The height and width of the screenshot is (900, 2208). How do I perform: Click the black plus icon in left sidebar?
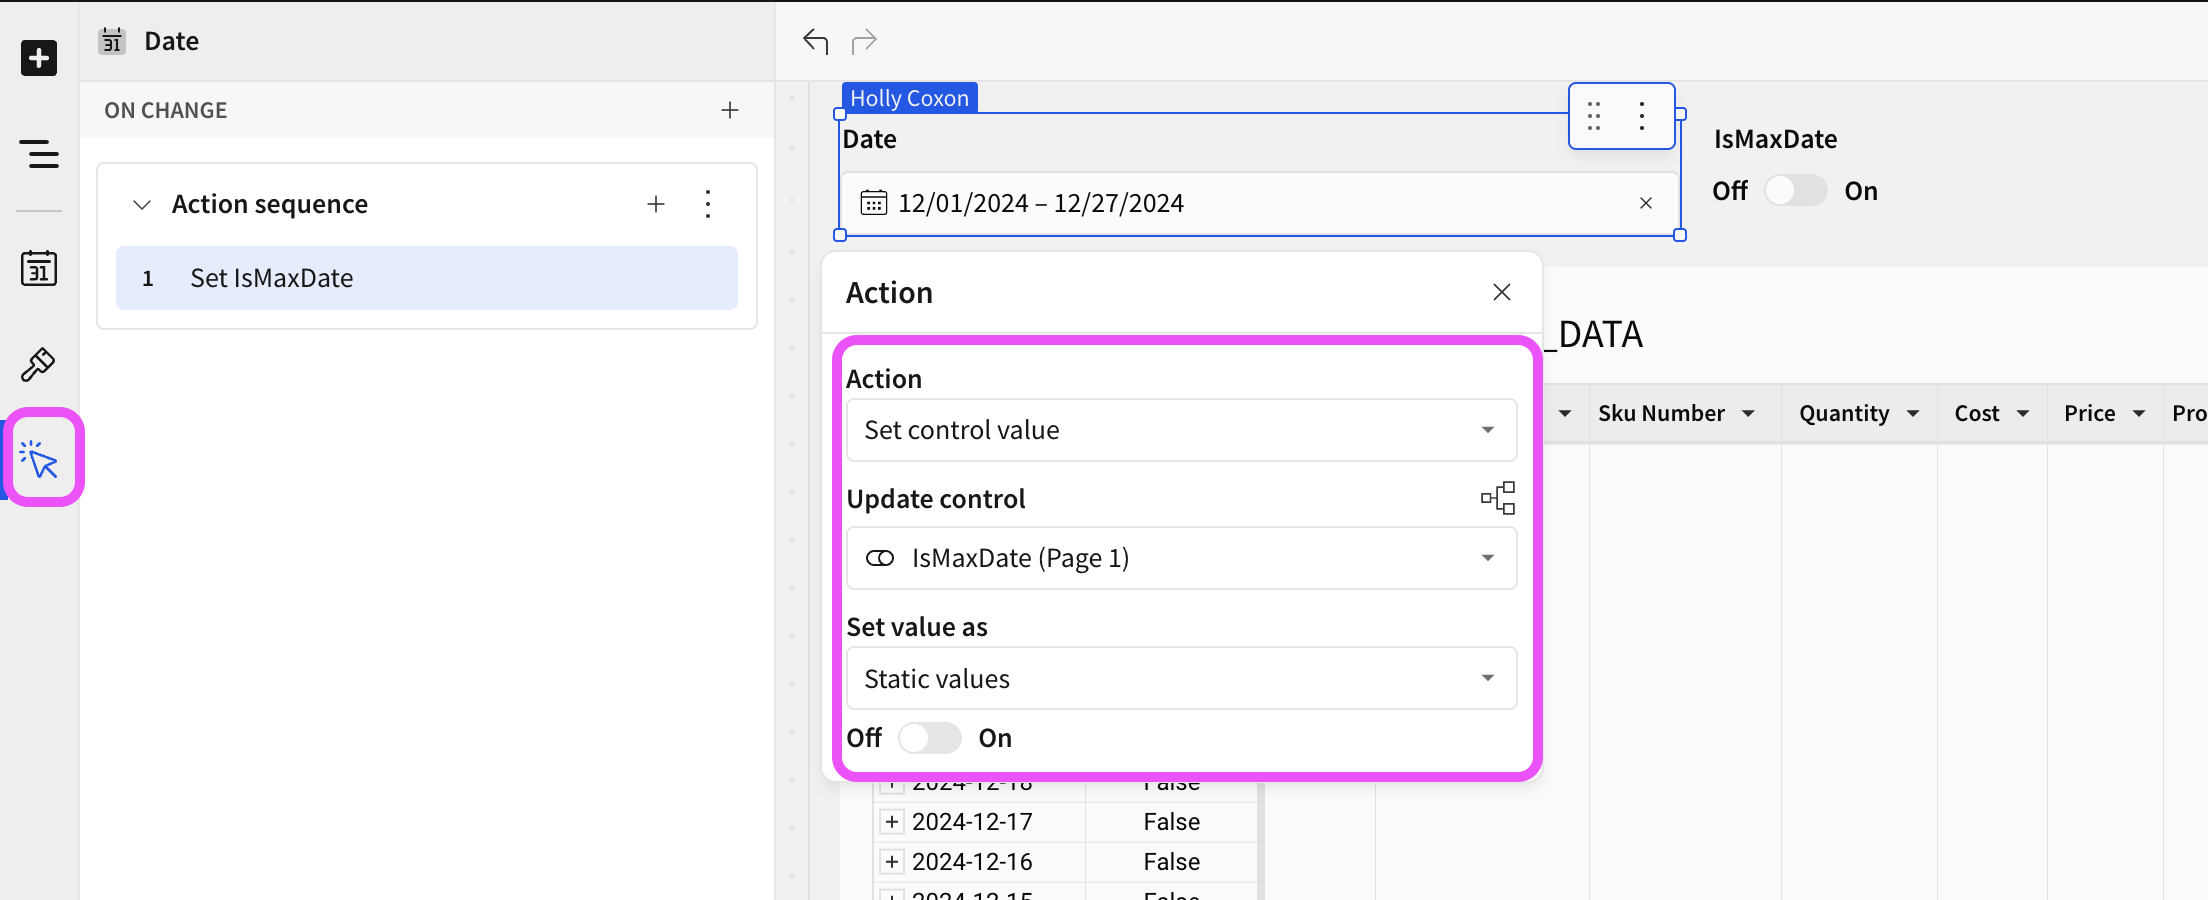click(38, 57)
